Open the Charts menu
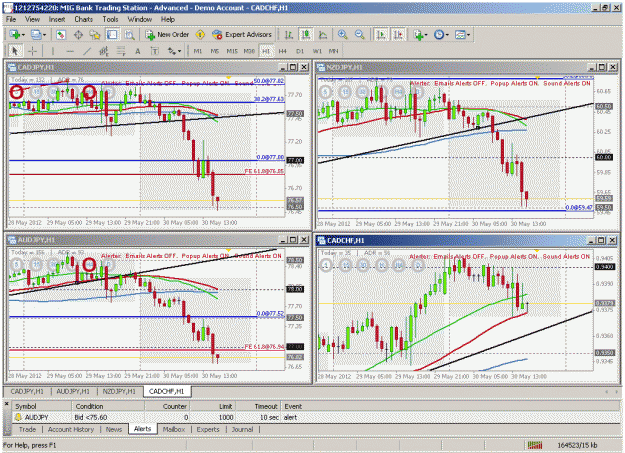This screenshot has height=453, width=625. (x=84, y=19)
